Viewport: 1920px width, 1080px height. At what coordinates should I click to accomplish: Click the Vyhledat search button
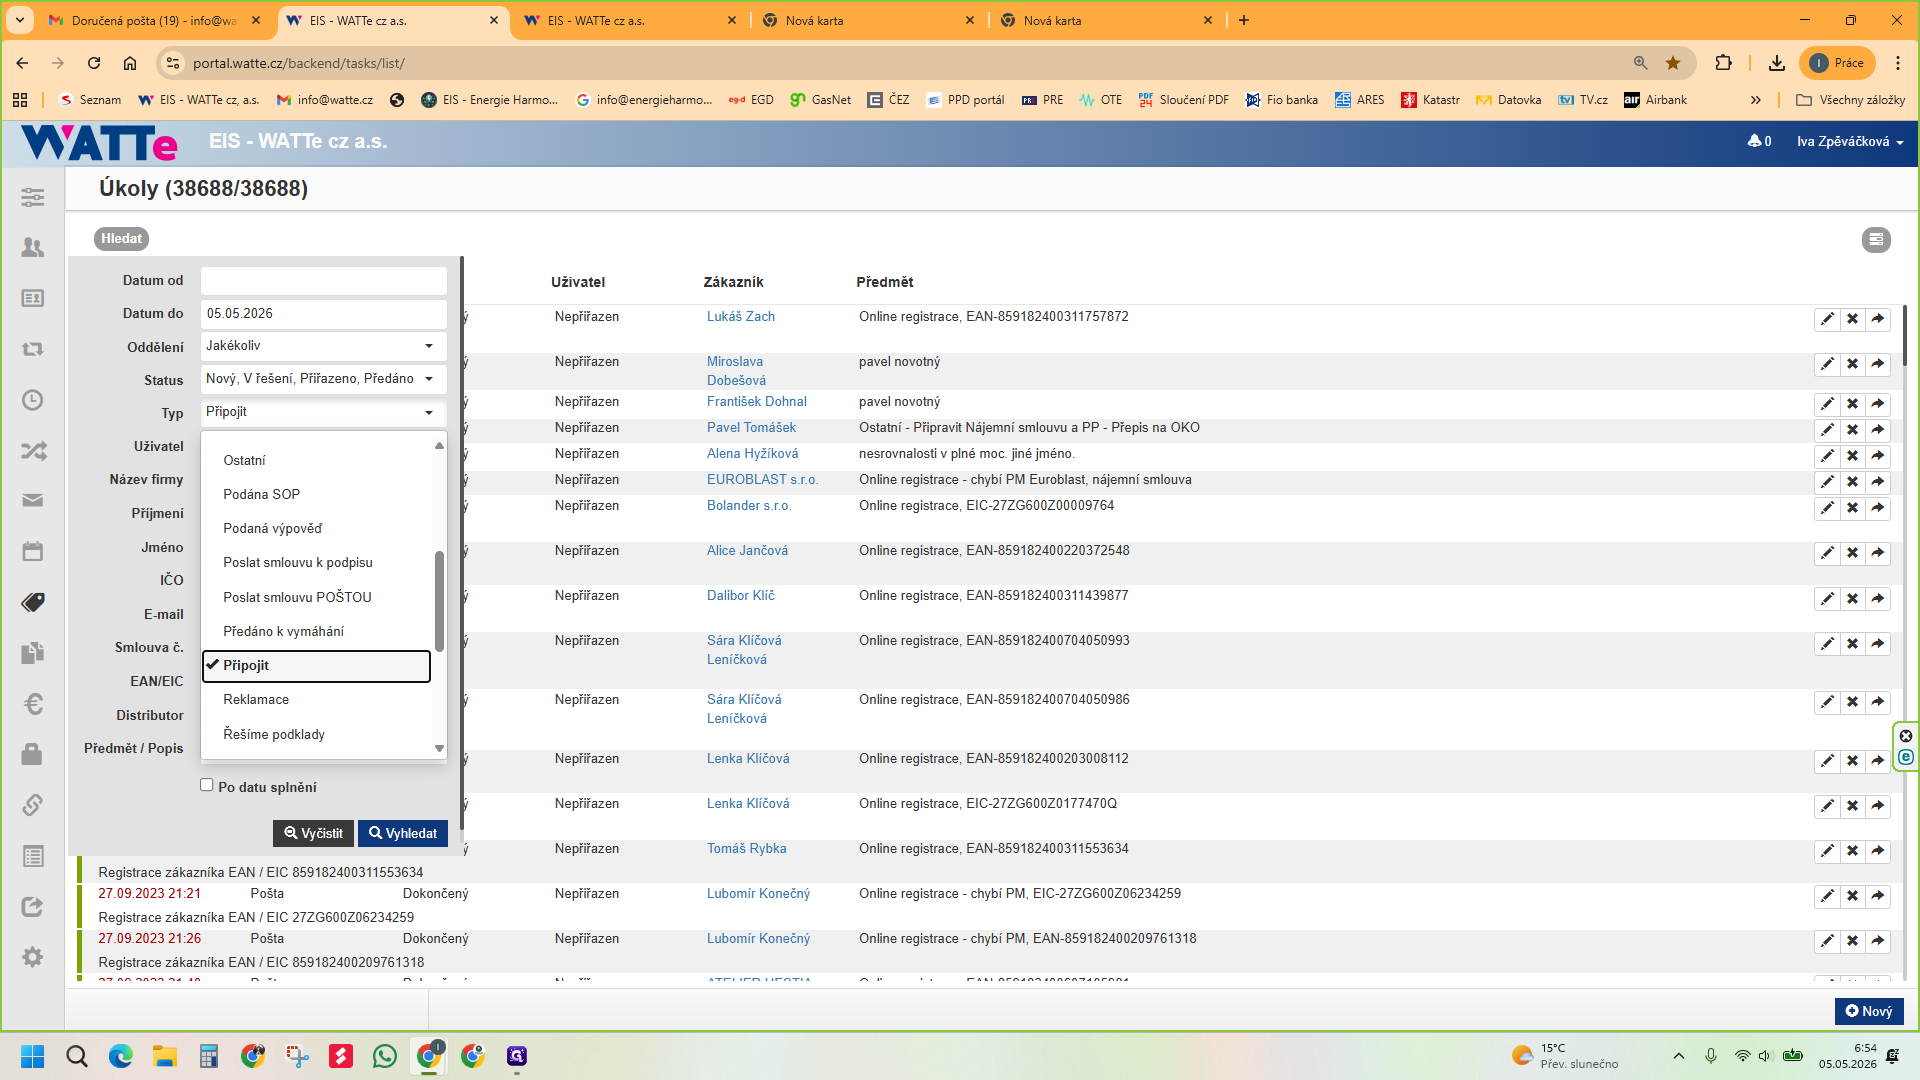point(403,833)
